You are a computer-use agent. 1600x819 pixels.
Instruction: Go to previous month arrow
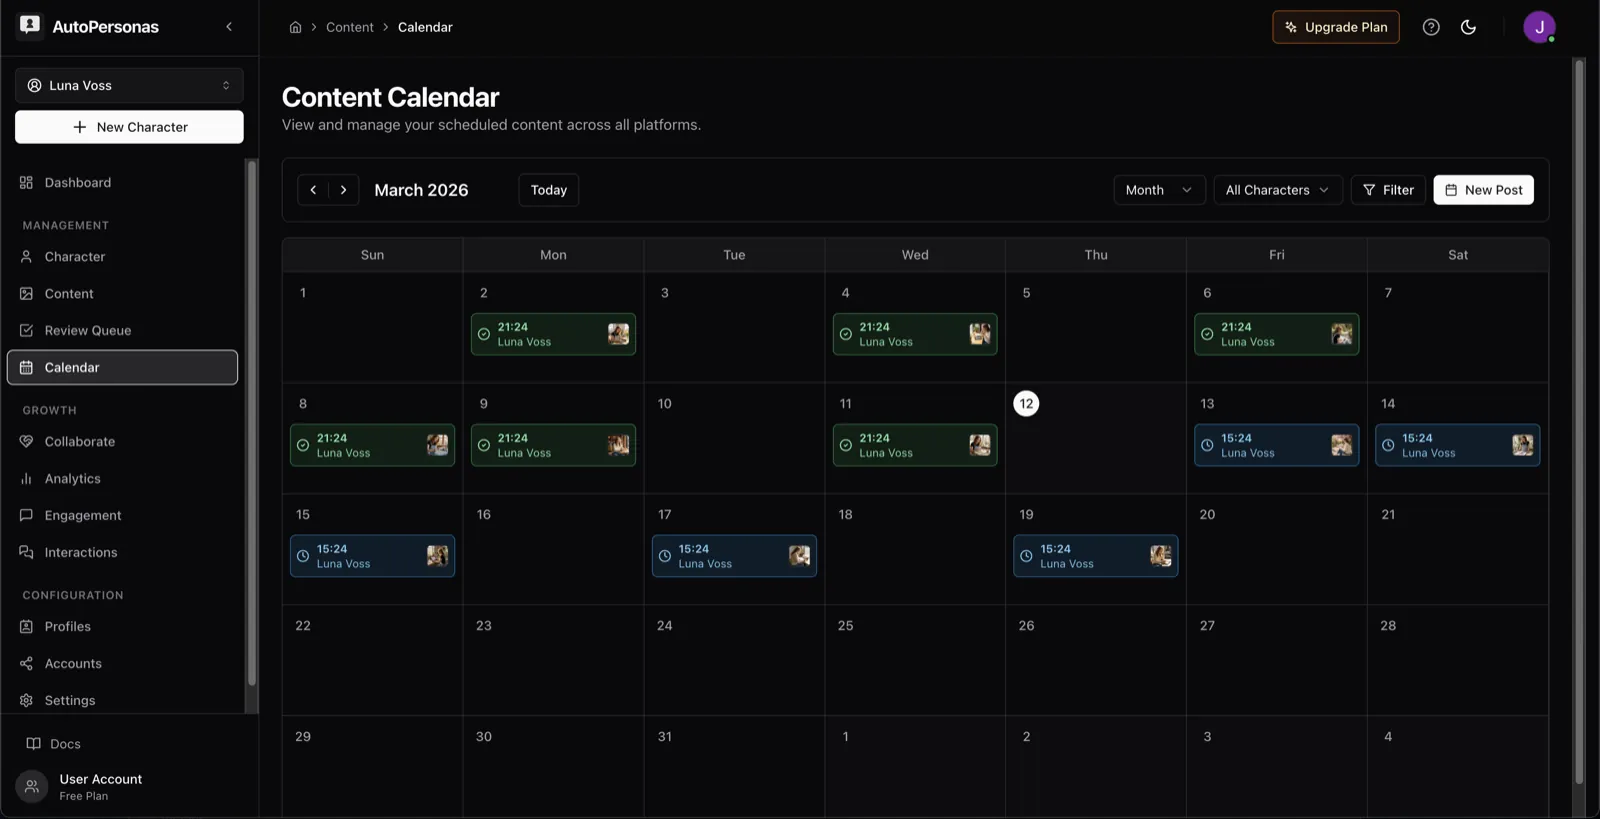313,190
